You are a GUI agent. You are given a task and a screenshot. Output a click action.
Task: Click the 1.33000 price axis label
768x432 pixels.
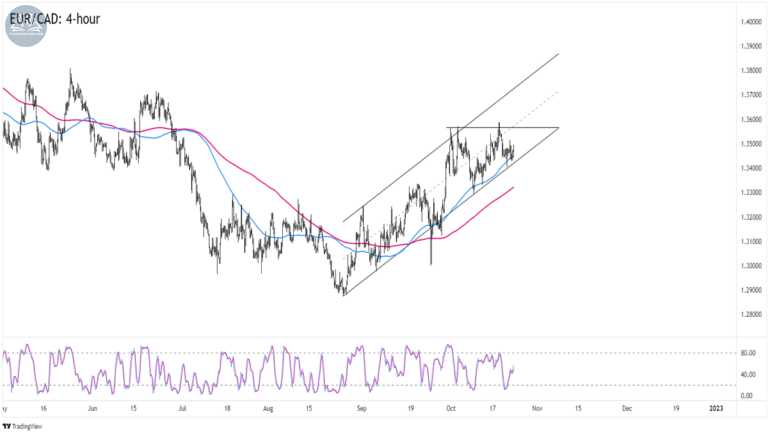751,192
